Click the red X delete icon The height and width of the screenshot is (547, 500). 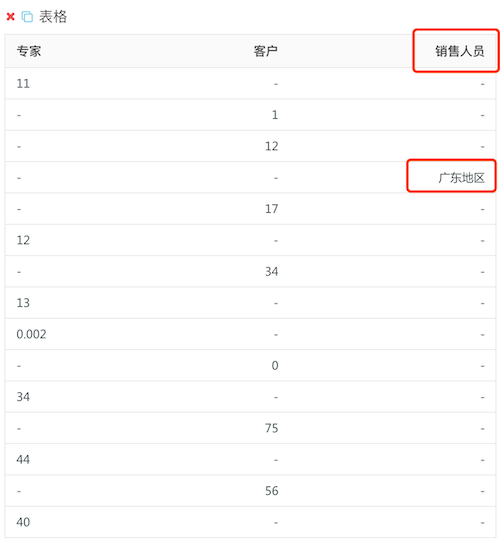point(10,16)
